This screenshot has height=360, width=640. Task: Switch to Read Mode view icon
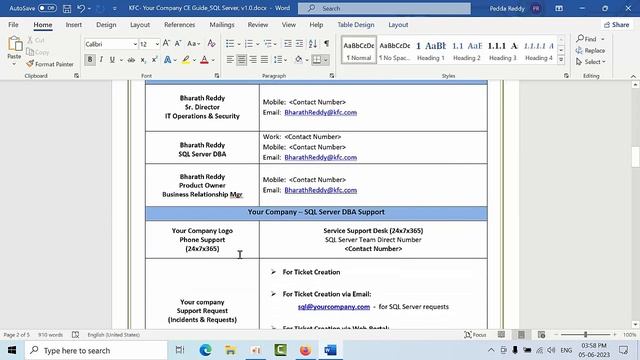tap(501, 335)
